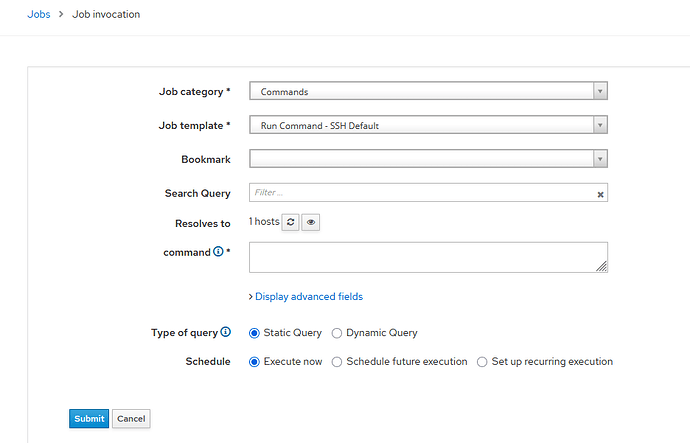Choose Execute now schedule
690x443 pixels.
[x=254, y=362]
